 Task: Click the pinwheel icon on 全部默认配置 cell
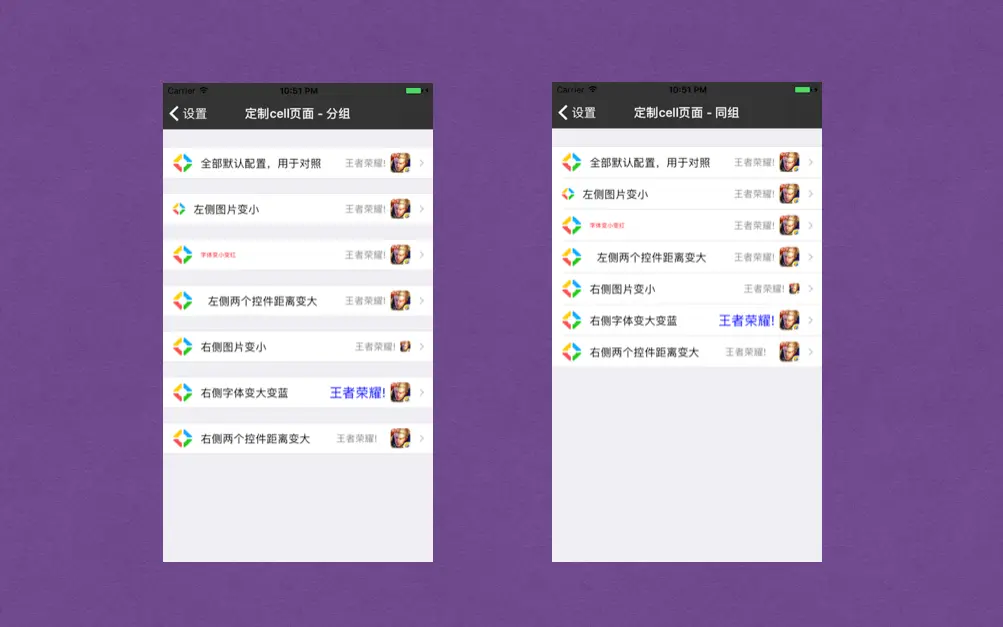pyautogui.click(x=185, y=163)
